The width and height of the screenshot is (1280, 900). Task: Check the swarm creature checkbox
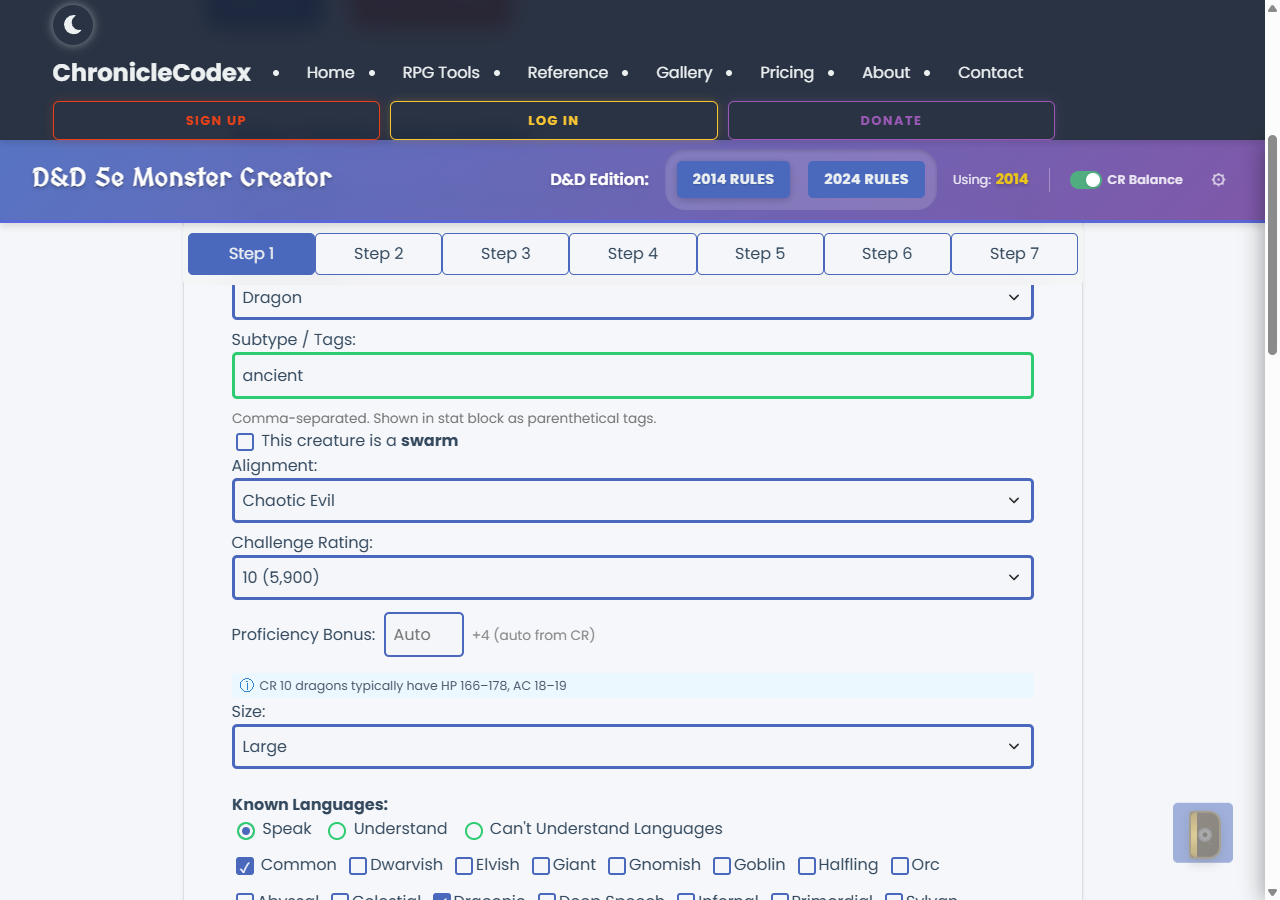(x=245, y=442)
